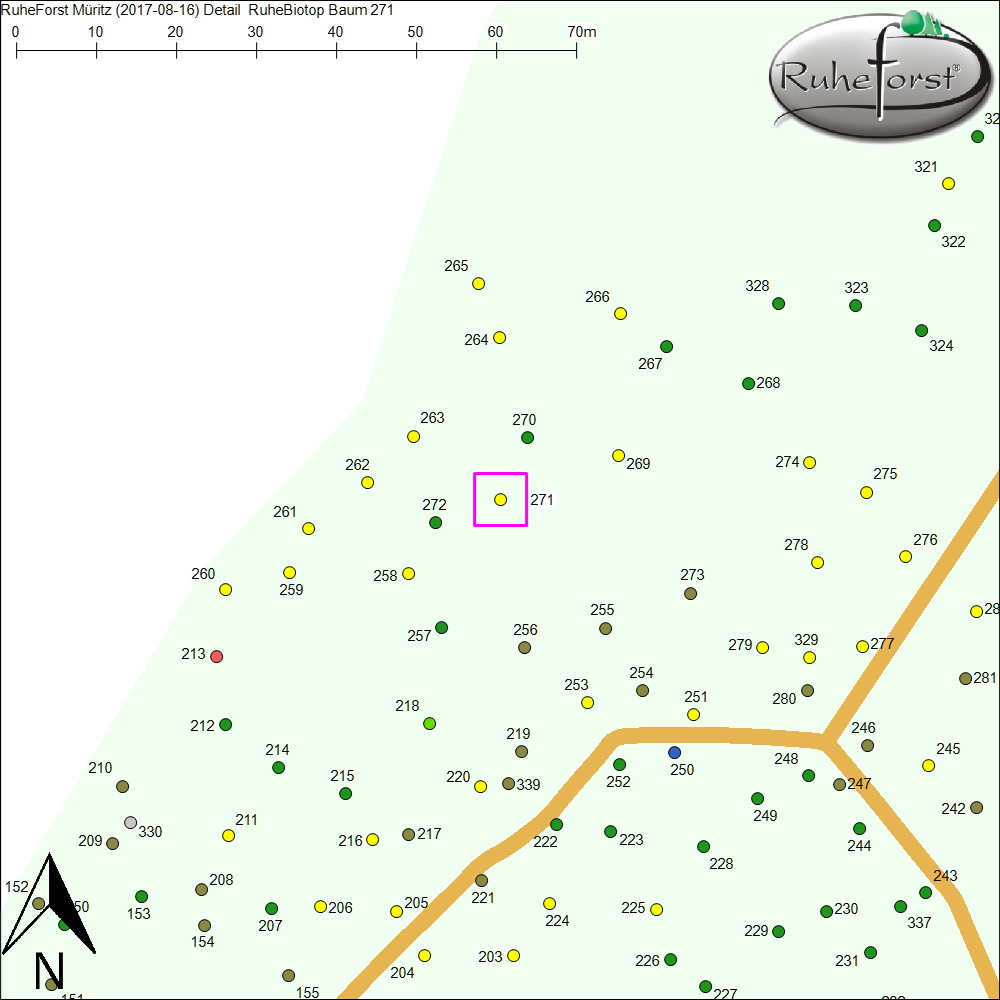Select the green tree marker 212
The height and width of the screenshot is (1000, 1000).
point(226,724)
